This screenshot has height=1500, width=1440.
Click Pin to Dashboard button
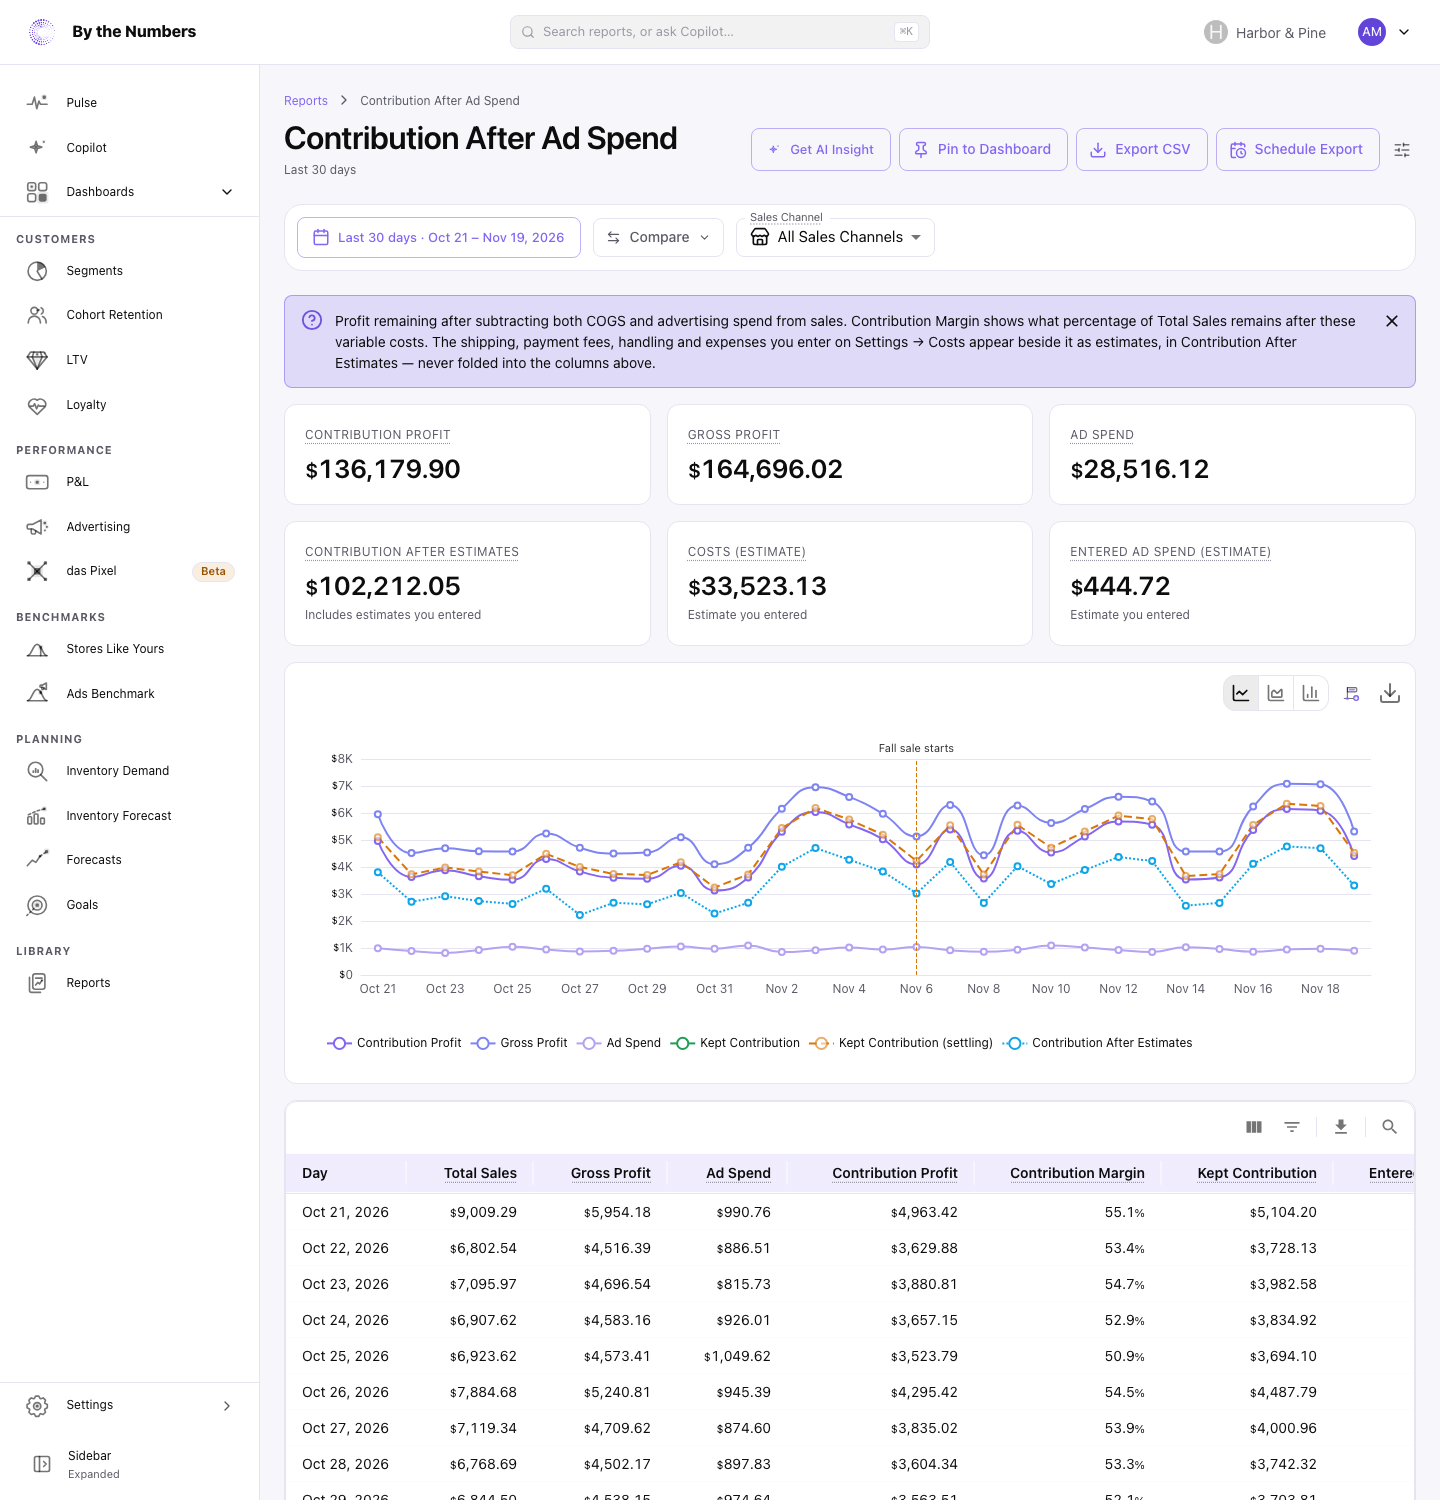coord(983,150)
